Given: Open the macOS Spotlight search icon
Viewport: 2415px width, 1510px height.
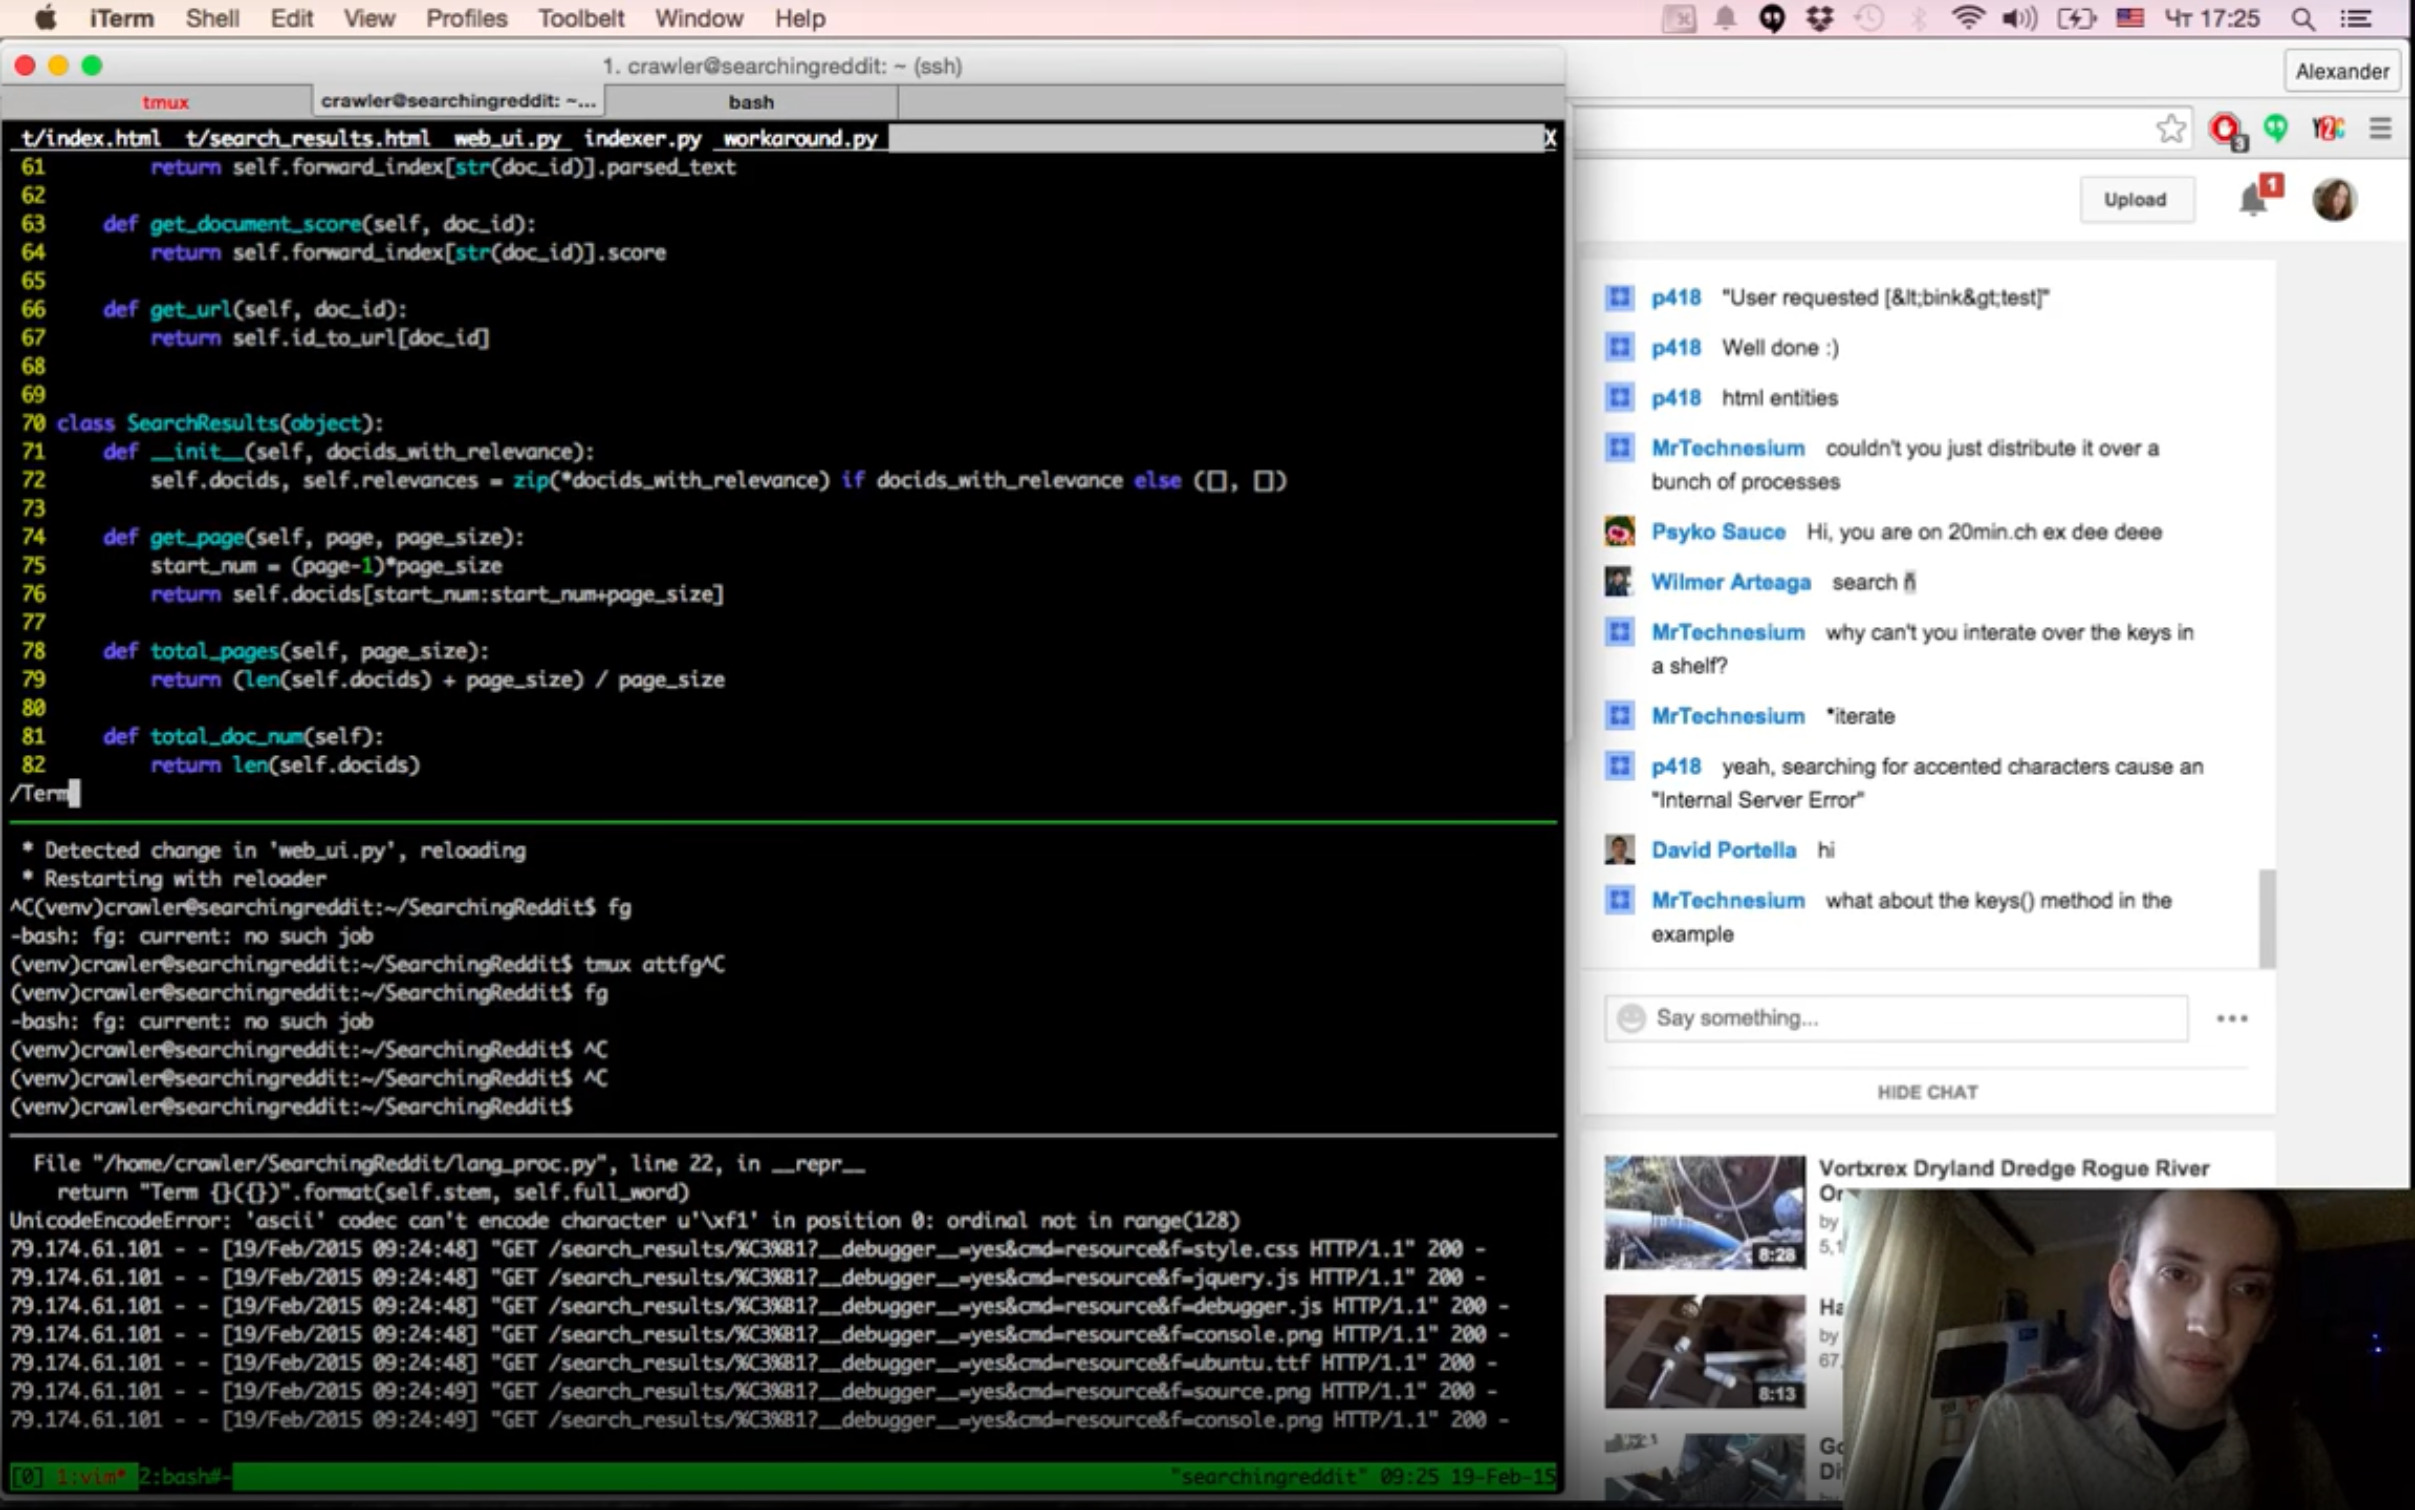Looking at the screenshot, I should (x=2304, y=18).
